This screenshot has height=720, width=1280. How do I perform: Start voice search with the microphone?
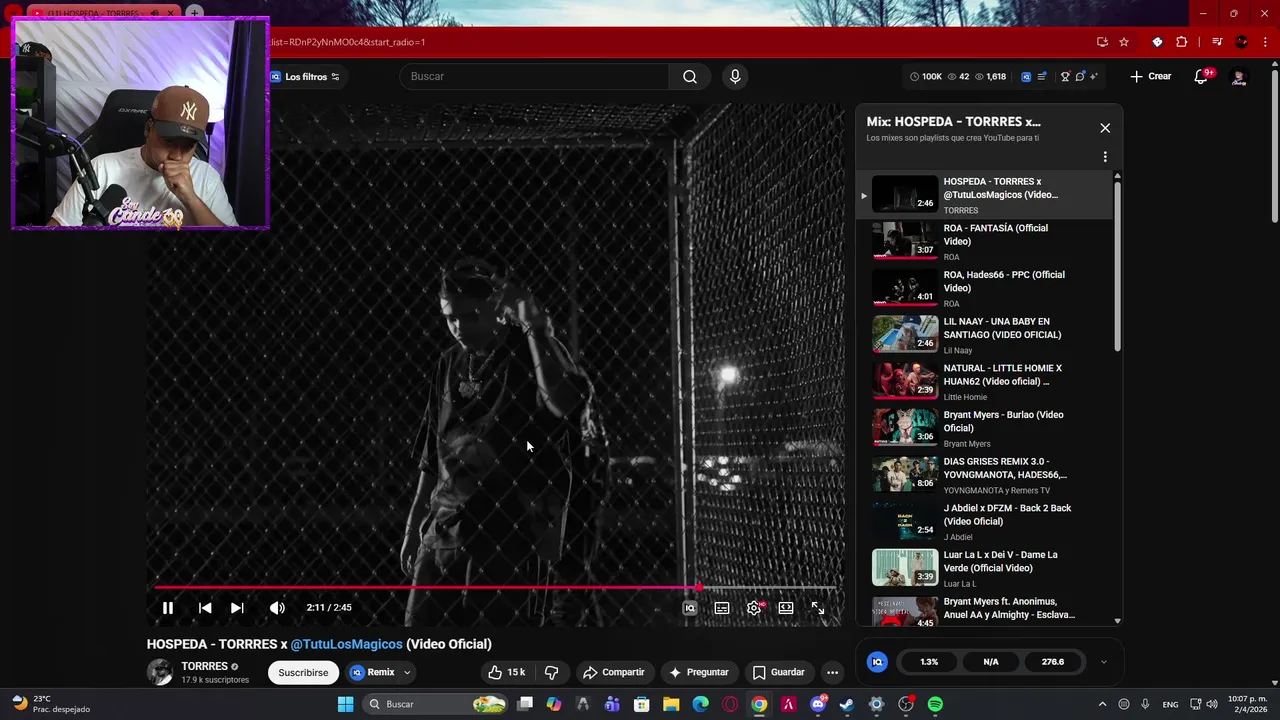[x=735, y=77]
